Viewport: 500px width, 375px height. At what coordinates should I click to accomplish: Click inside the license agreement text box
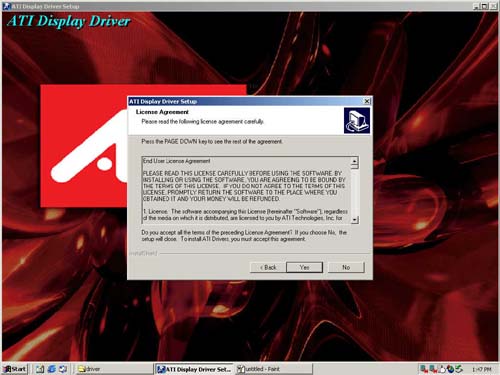pos(247,190)
